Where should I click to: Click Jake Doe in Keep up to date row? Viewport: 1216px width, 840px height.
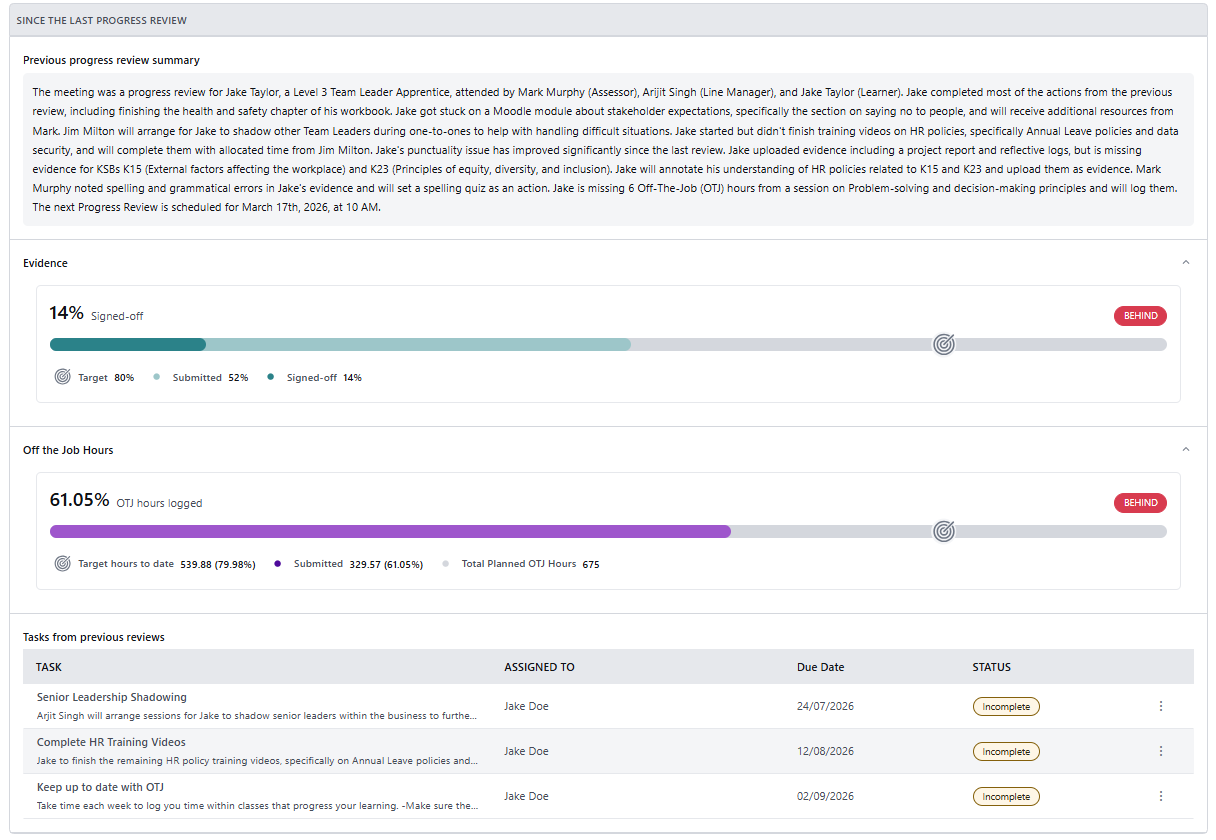[x=526, y=796]
